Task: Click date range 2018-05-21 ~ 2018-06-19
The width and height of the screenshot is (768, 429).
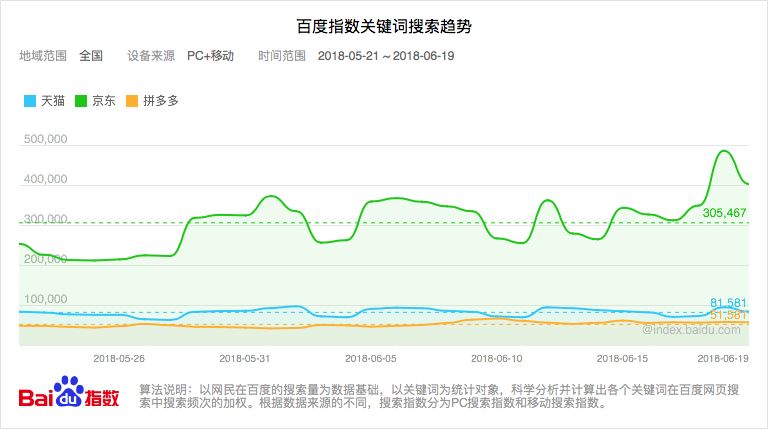Action: [x=386, y=56]
